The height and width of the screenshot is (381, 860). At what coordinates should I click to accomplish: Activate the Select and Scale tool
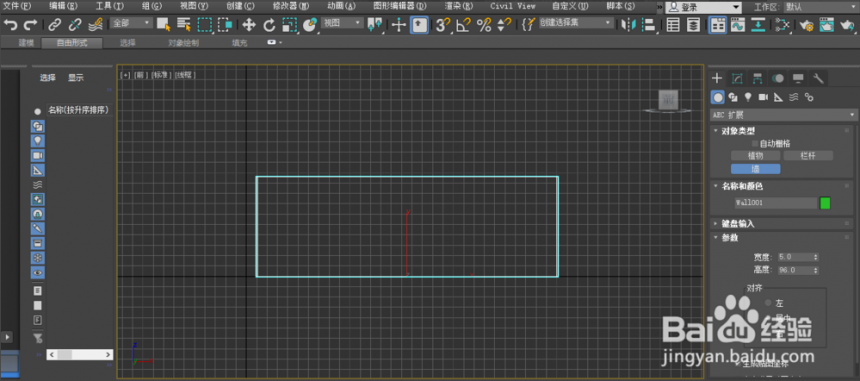pos(289,25)
